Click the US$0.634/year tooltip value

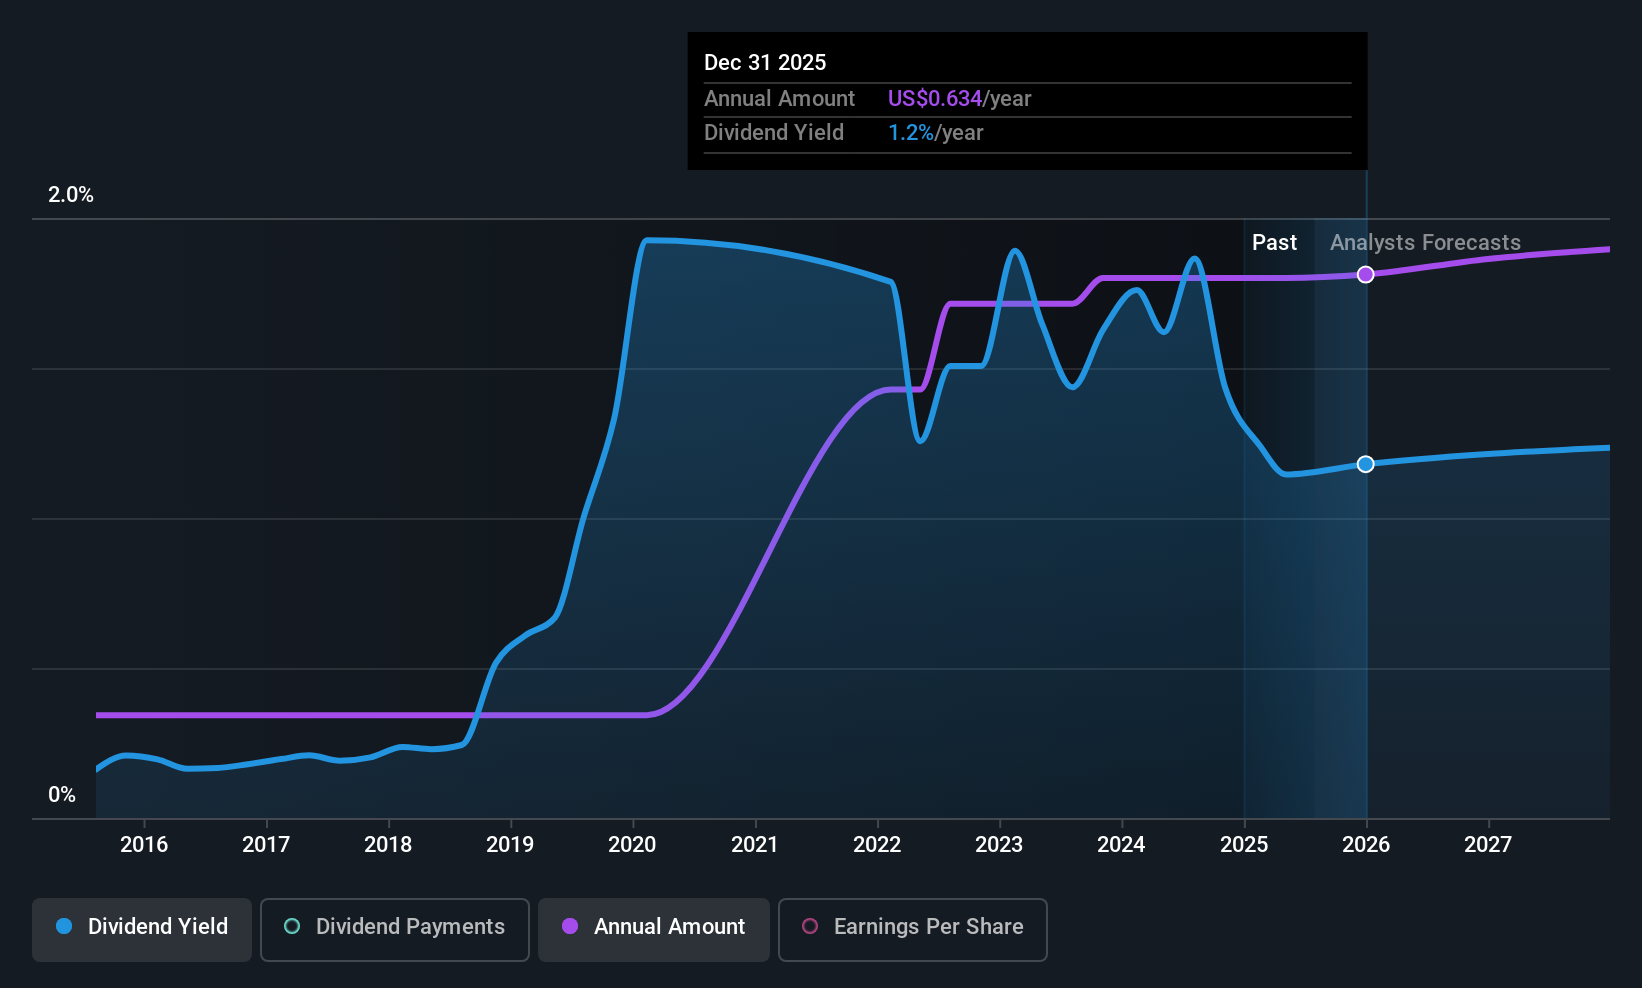click(x=959, y=98)
